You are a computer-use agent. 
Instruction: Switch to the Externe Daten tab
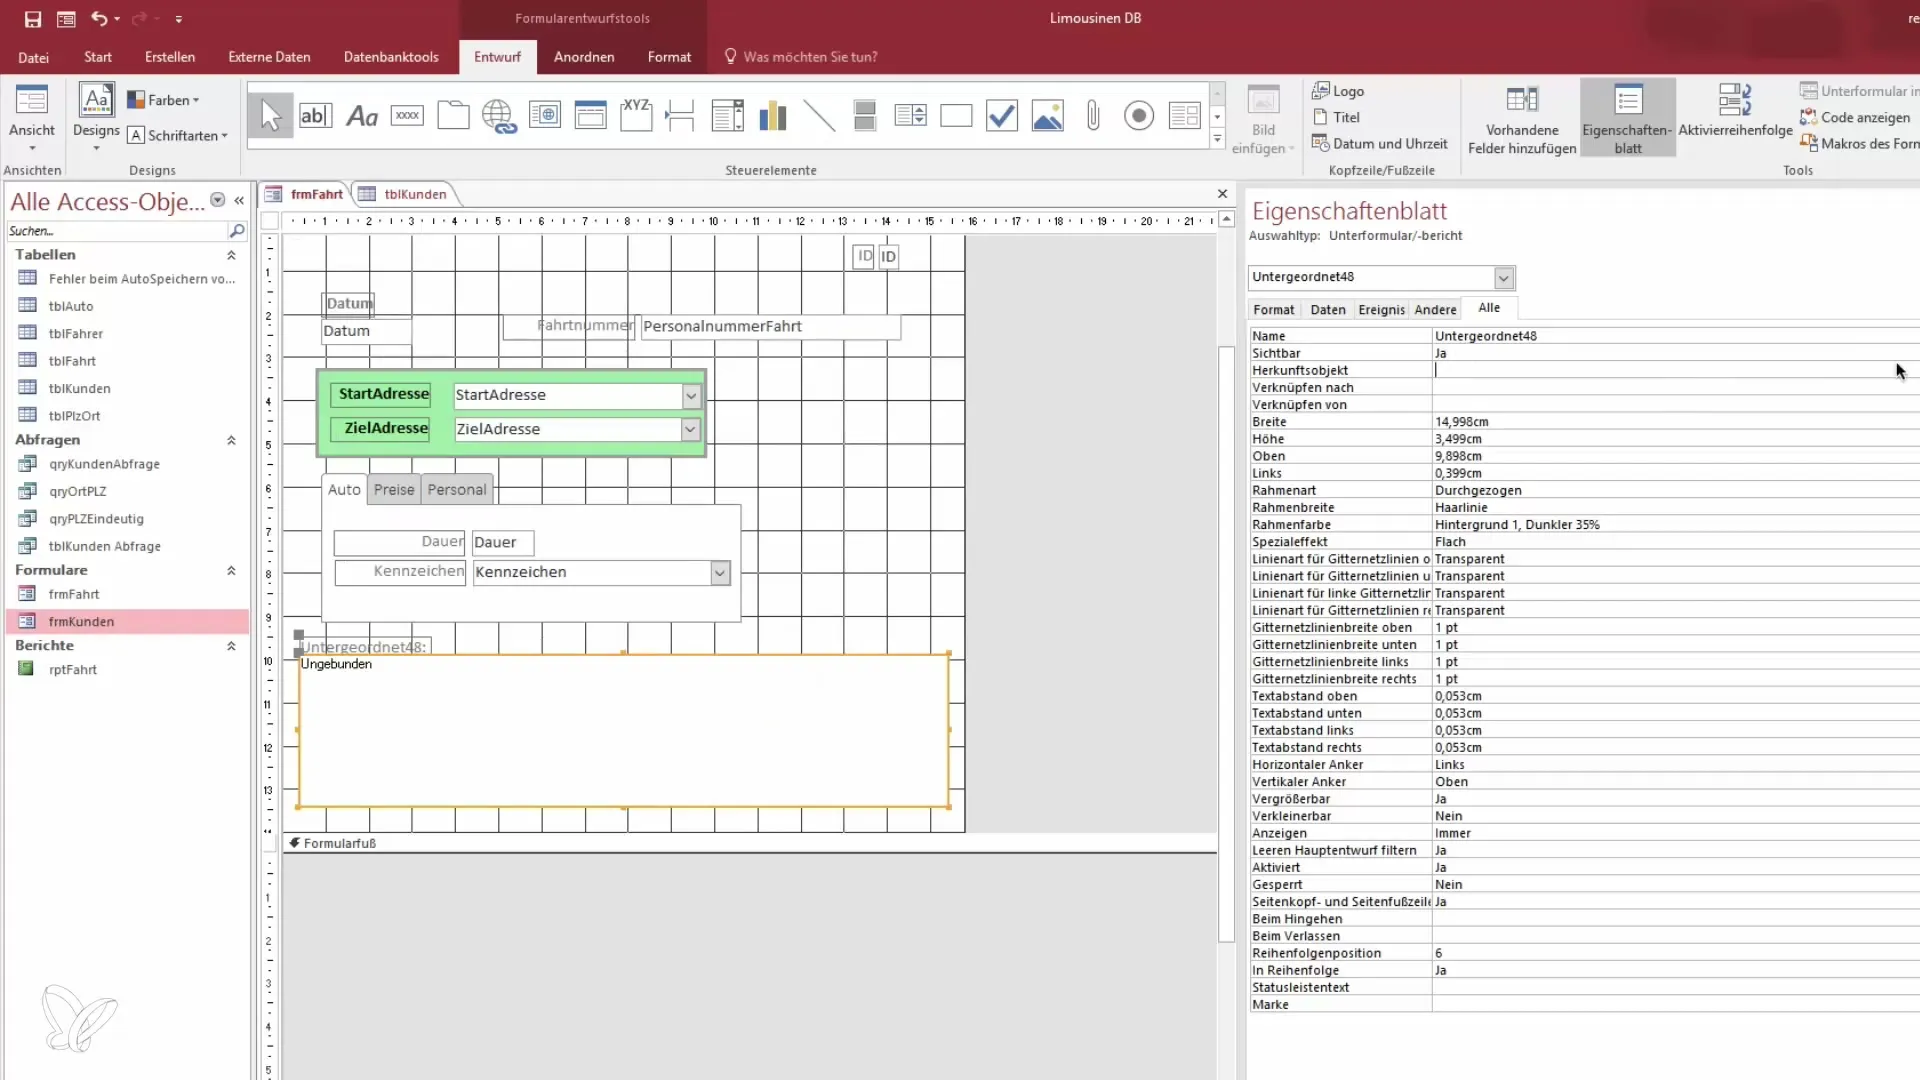[269, 57]
